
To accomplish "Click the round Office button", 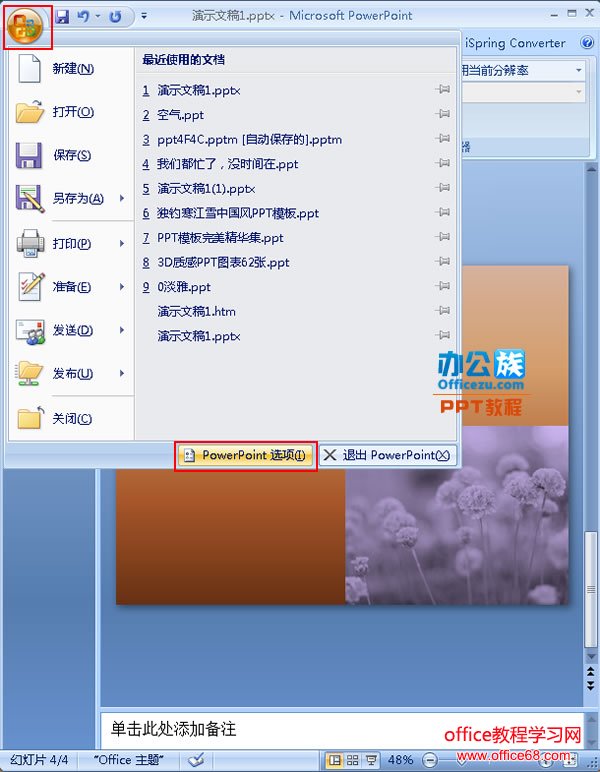I will coord(27,27).
